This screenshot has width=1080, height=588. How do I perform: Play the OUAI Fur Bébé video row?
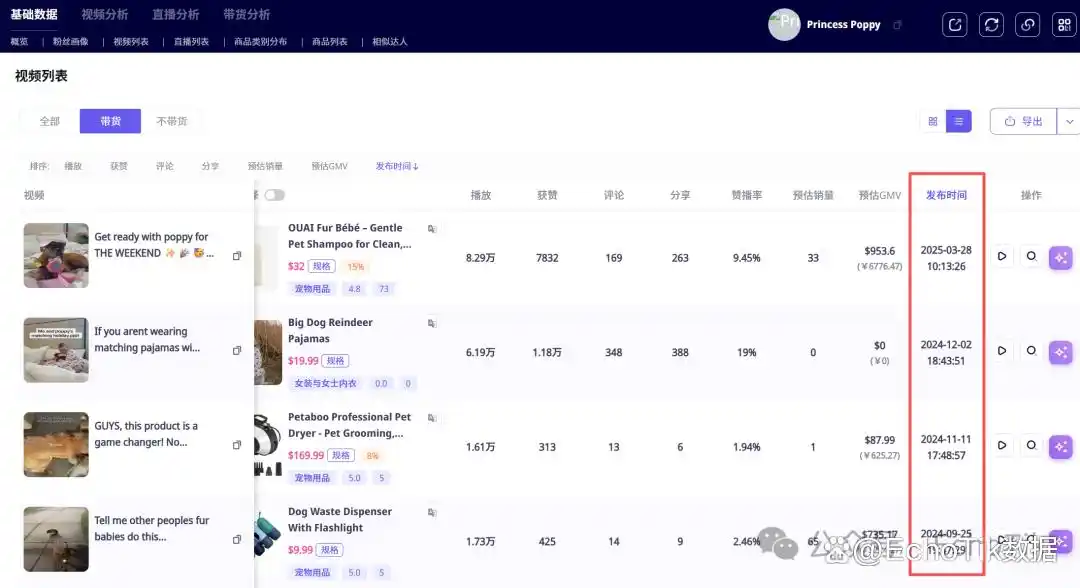pyautogui.click(x=1002, y=257)
